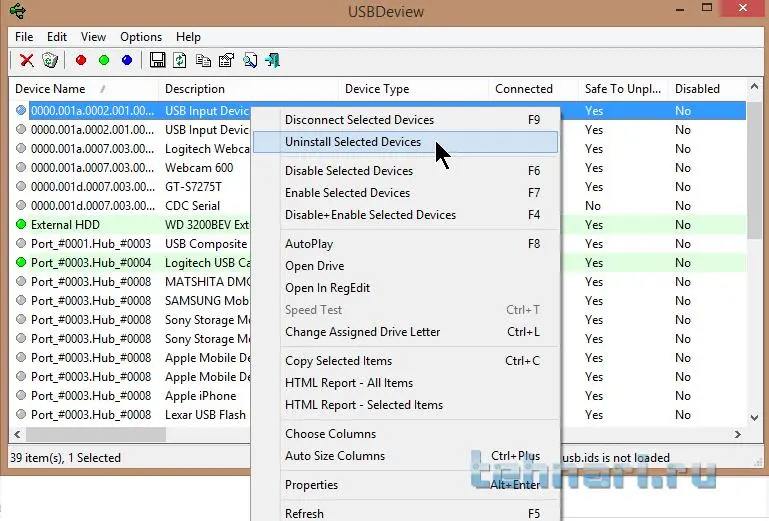Image resolution: width=769 pixels, height=521 pixels.
Task: Open Properties from the context menu
Action: [x=405, y=485]
